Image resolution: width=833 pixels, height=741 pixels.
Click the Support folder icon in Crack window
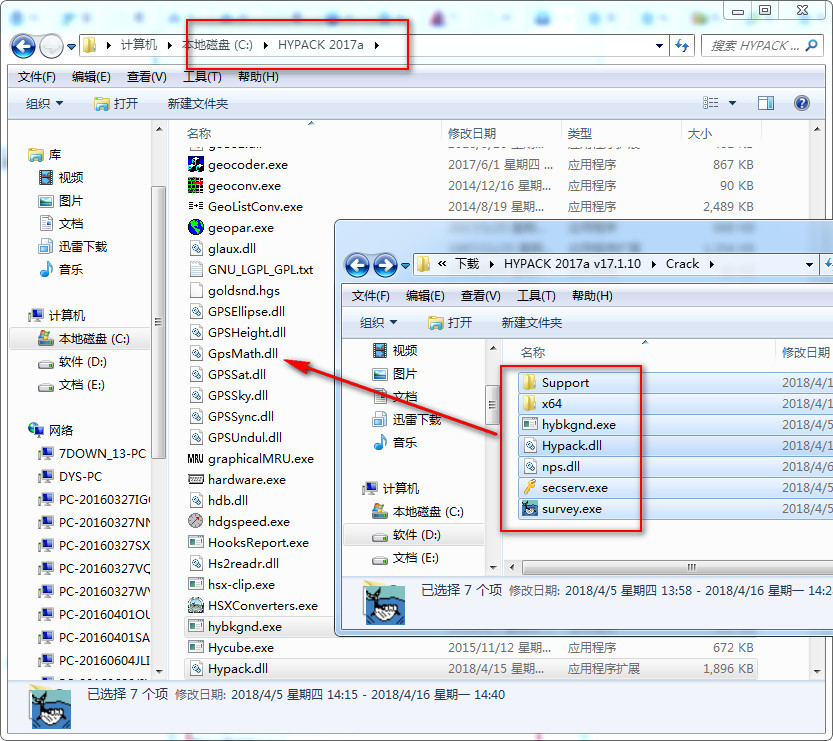529,382
